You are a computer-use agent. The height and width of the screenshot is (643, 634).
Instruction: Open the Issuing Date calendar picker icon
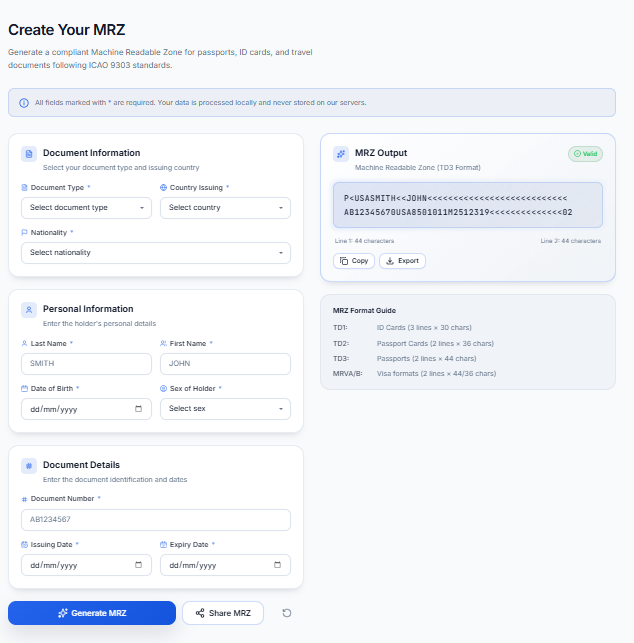point(139,565)
